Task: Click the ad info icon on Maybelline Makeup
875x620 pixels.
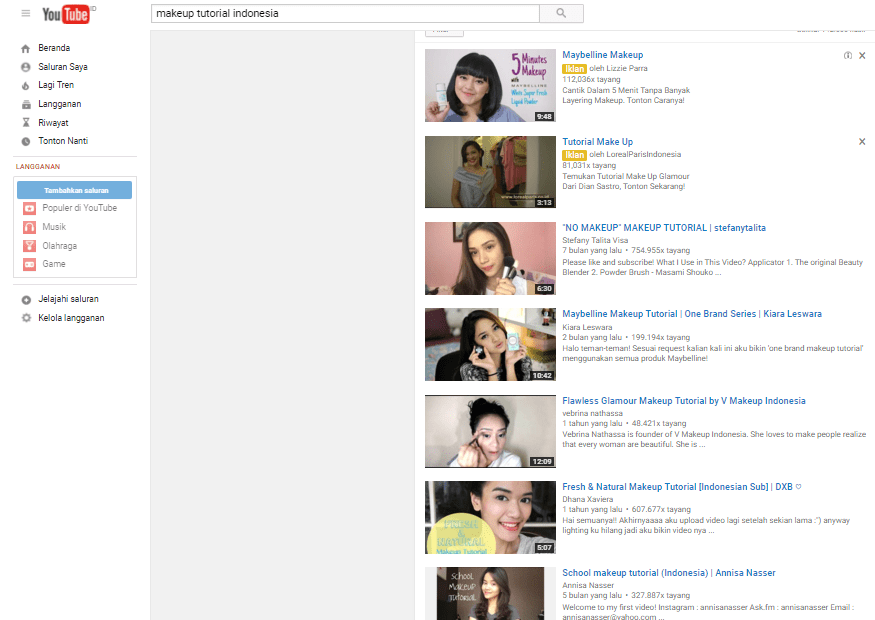Action: coord(848,55)
